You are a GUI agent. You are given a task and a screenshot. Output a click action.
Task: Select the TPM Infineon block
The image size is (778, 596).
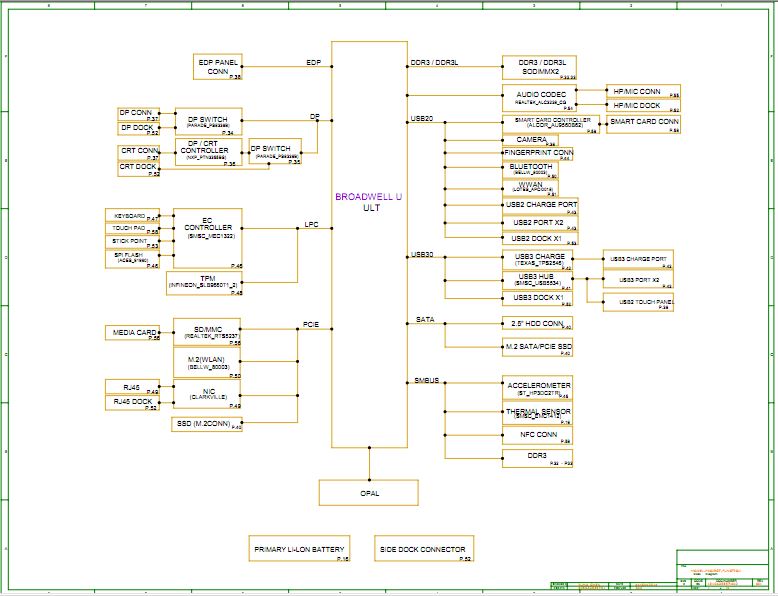(207, 284)
